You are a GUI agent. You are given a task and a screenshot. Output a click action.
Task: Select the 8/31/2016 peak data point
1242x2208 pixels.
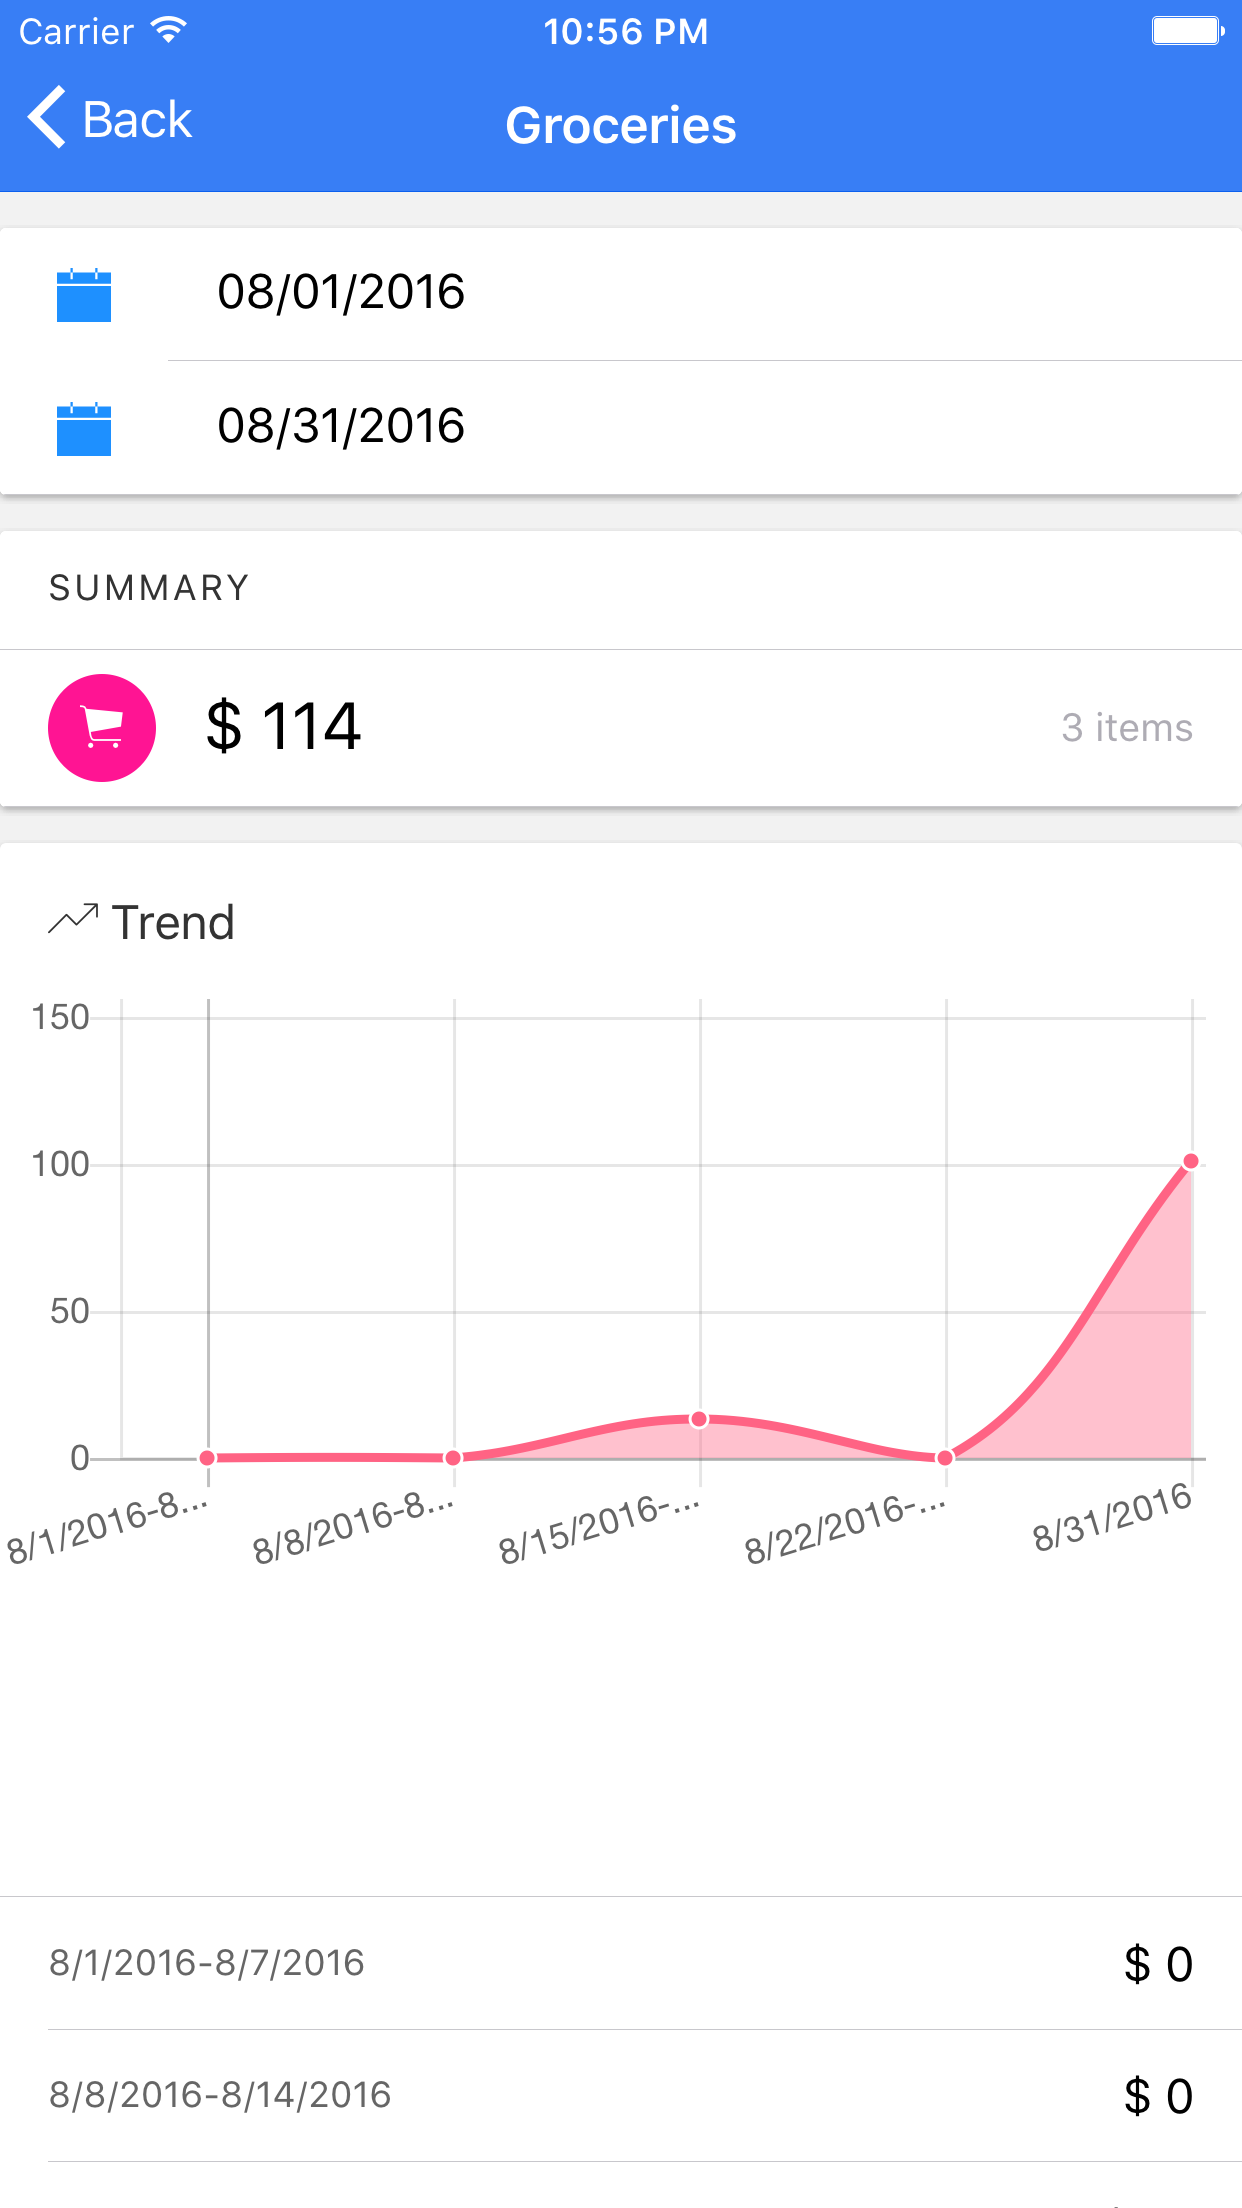pyautogui.click(x=1191, y=1161)
